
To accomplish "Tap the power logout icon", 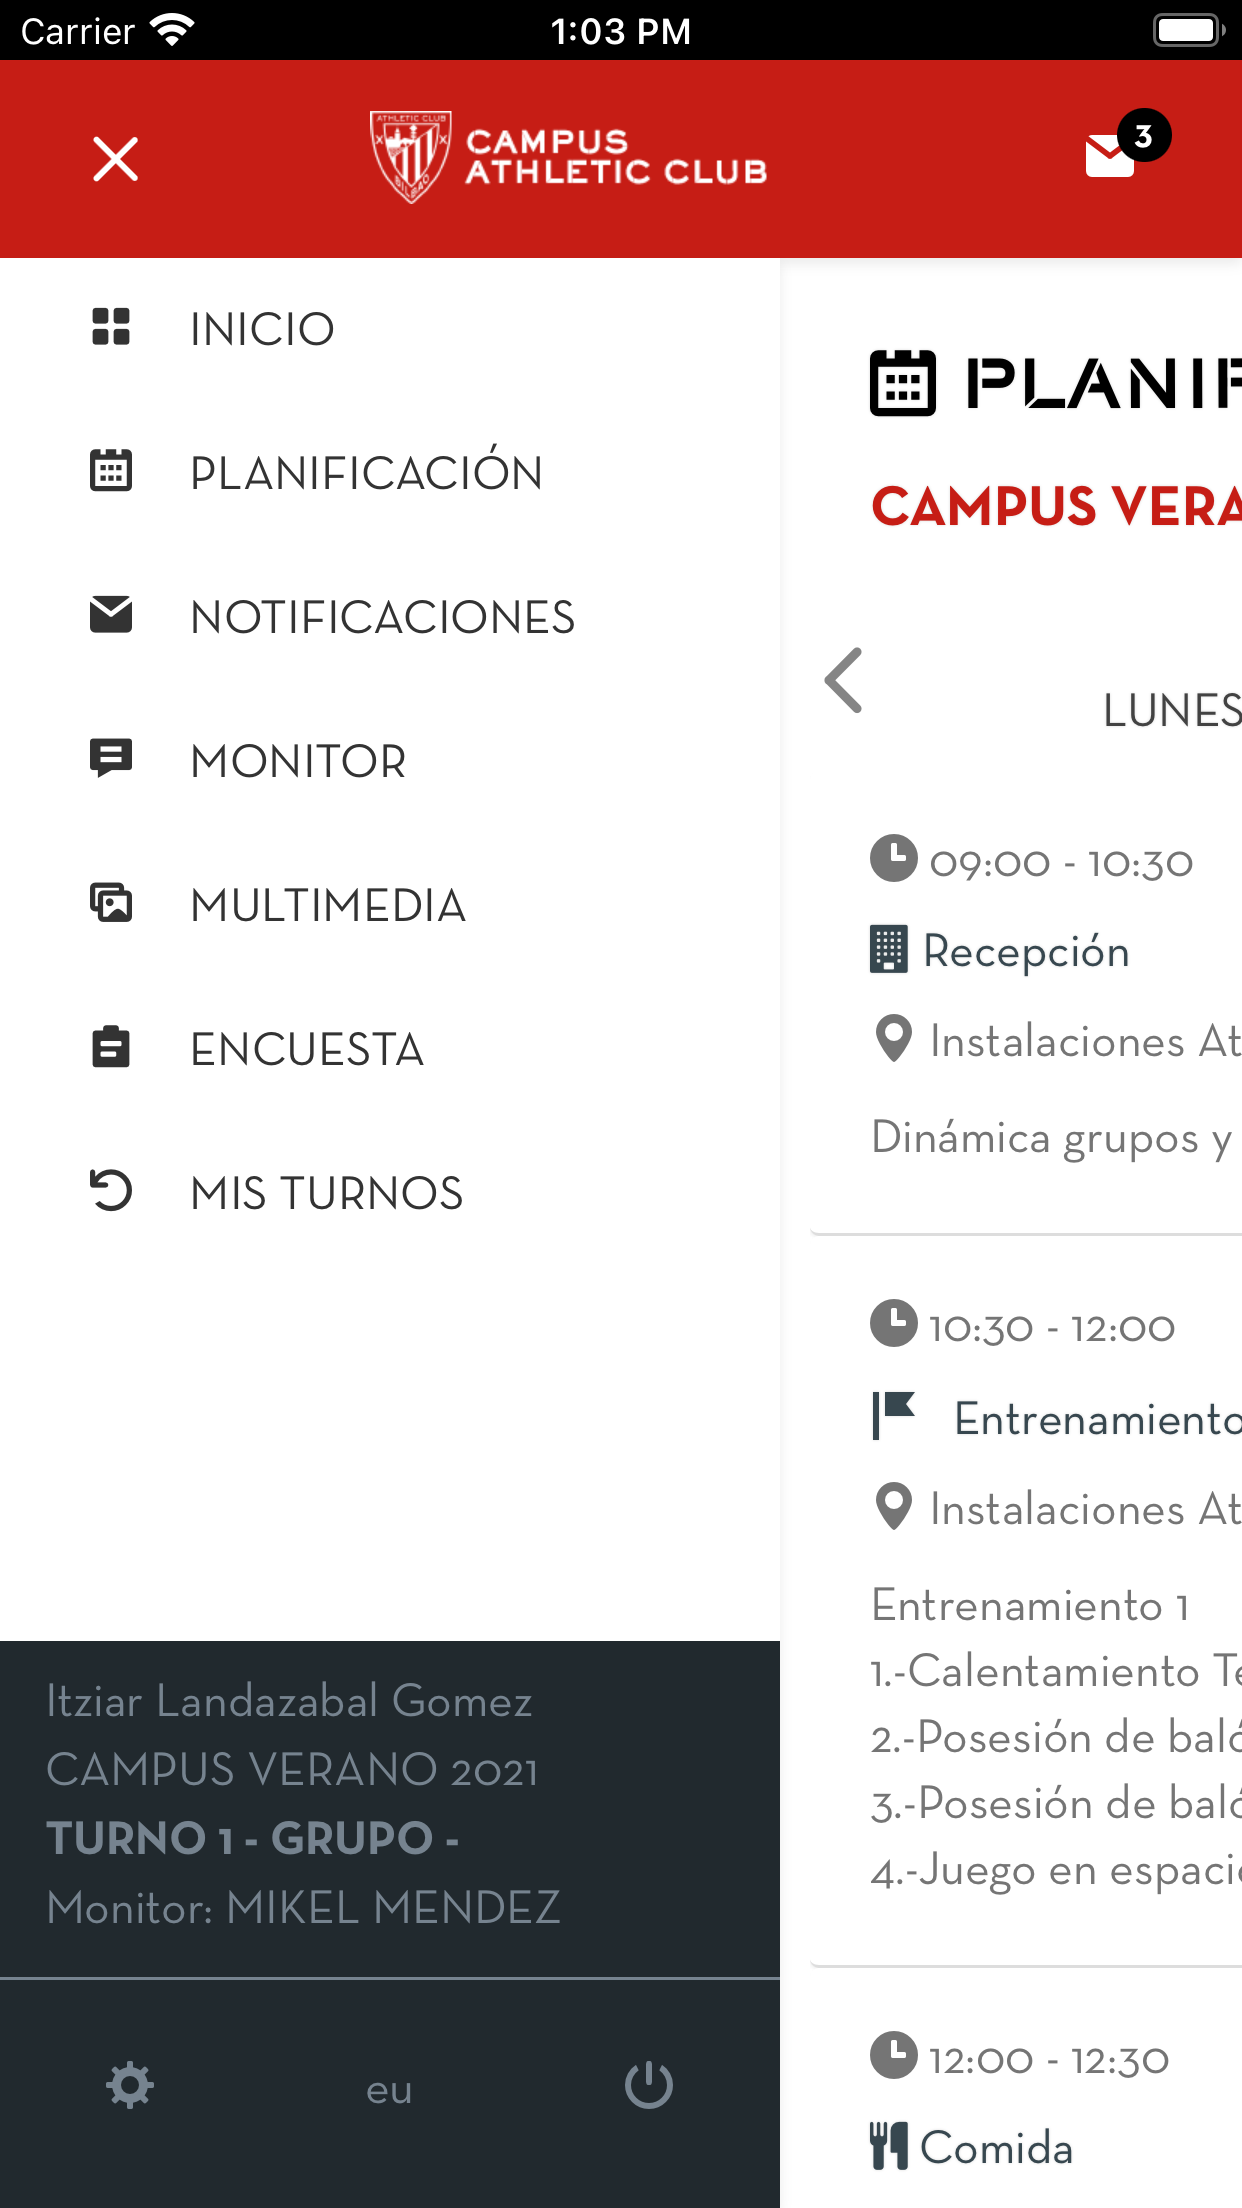I will (649, 2086).
